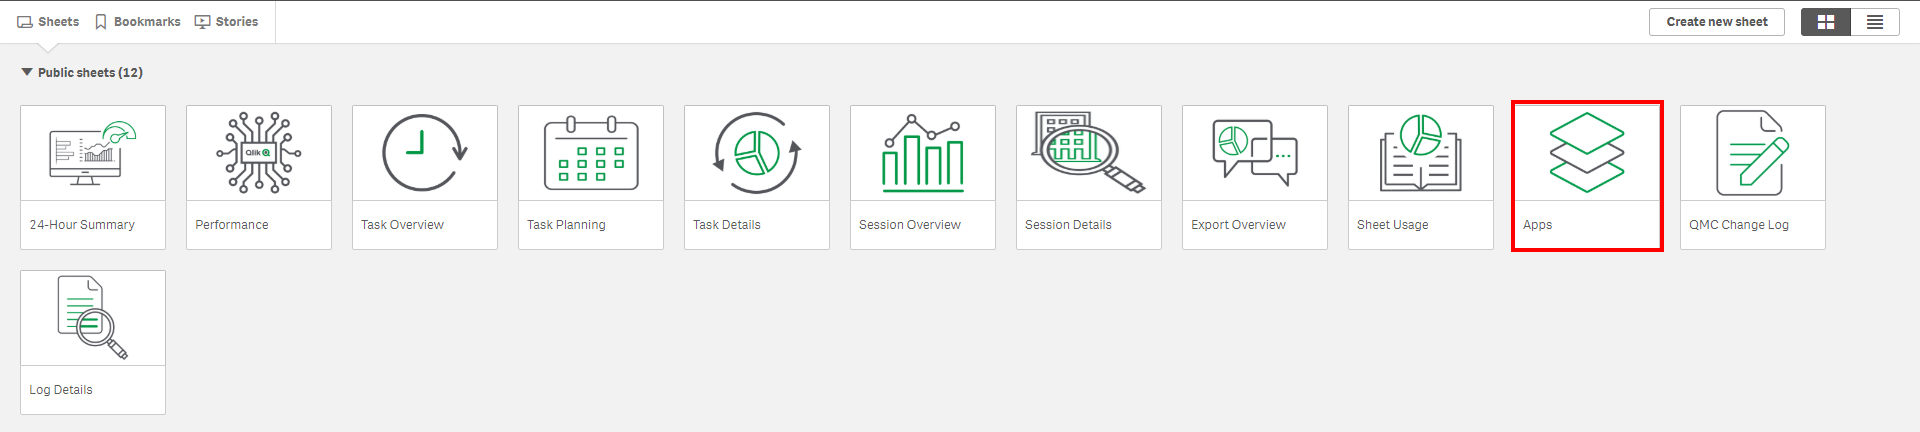Screen dimensions: 1920x432
Task: Open the Performance sheet circuit icon
Action: [x=259, y=153]
